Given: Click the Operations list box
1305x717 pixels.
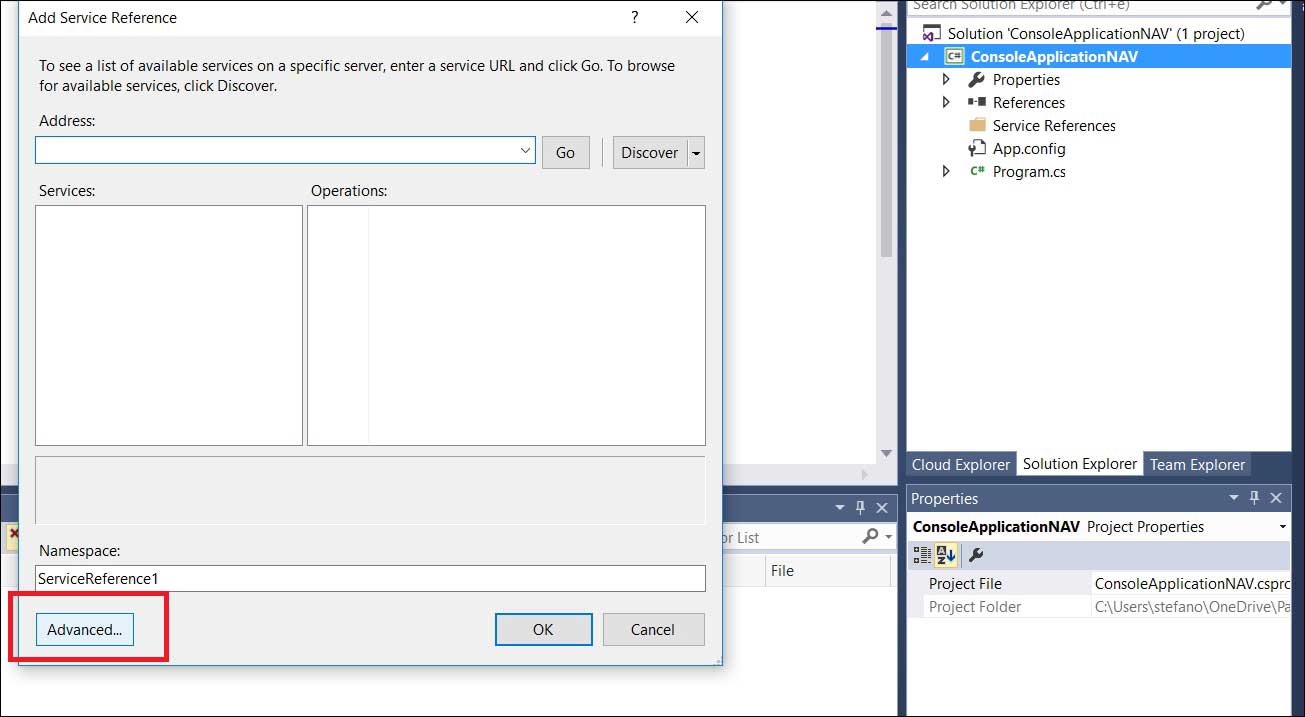Looking at the screenshot, I should pos(506,325).
